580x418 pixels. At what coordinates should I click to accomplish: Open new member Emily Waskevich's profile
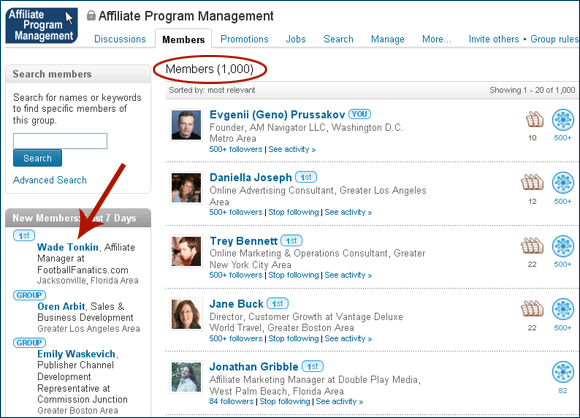tap(77, 354)
